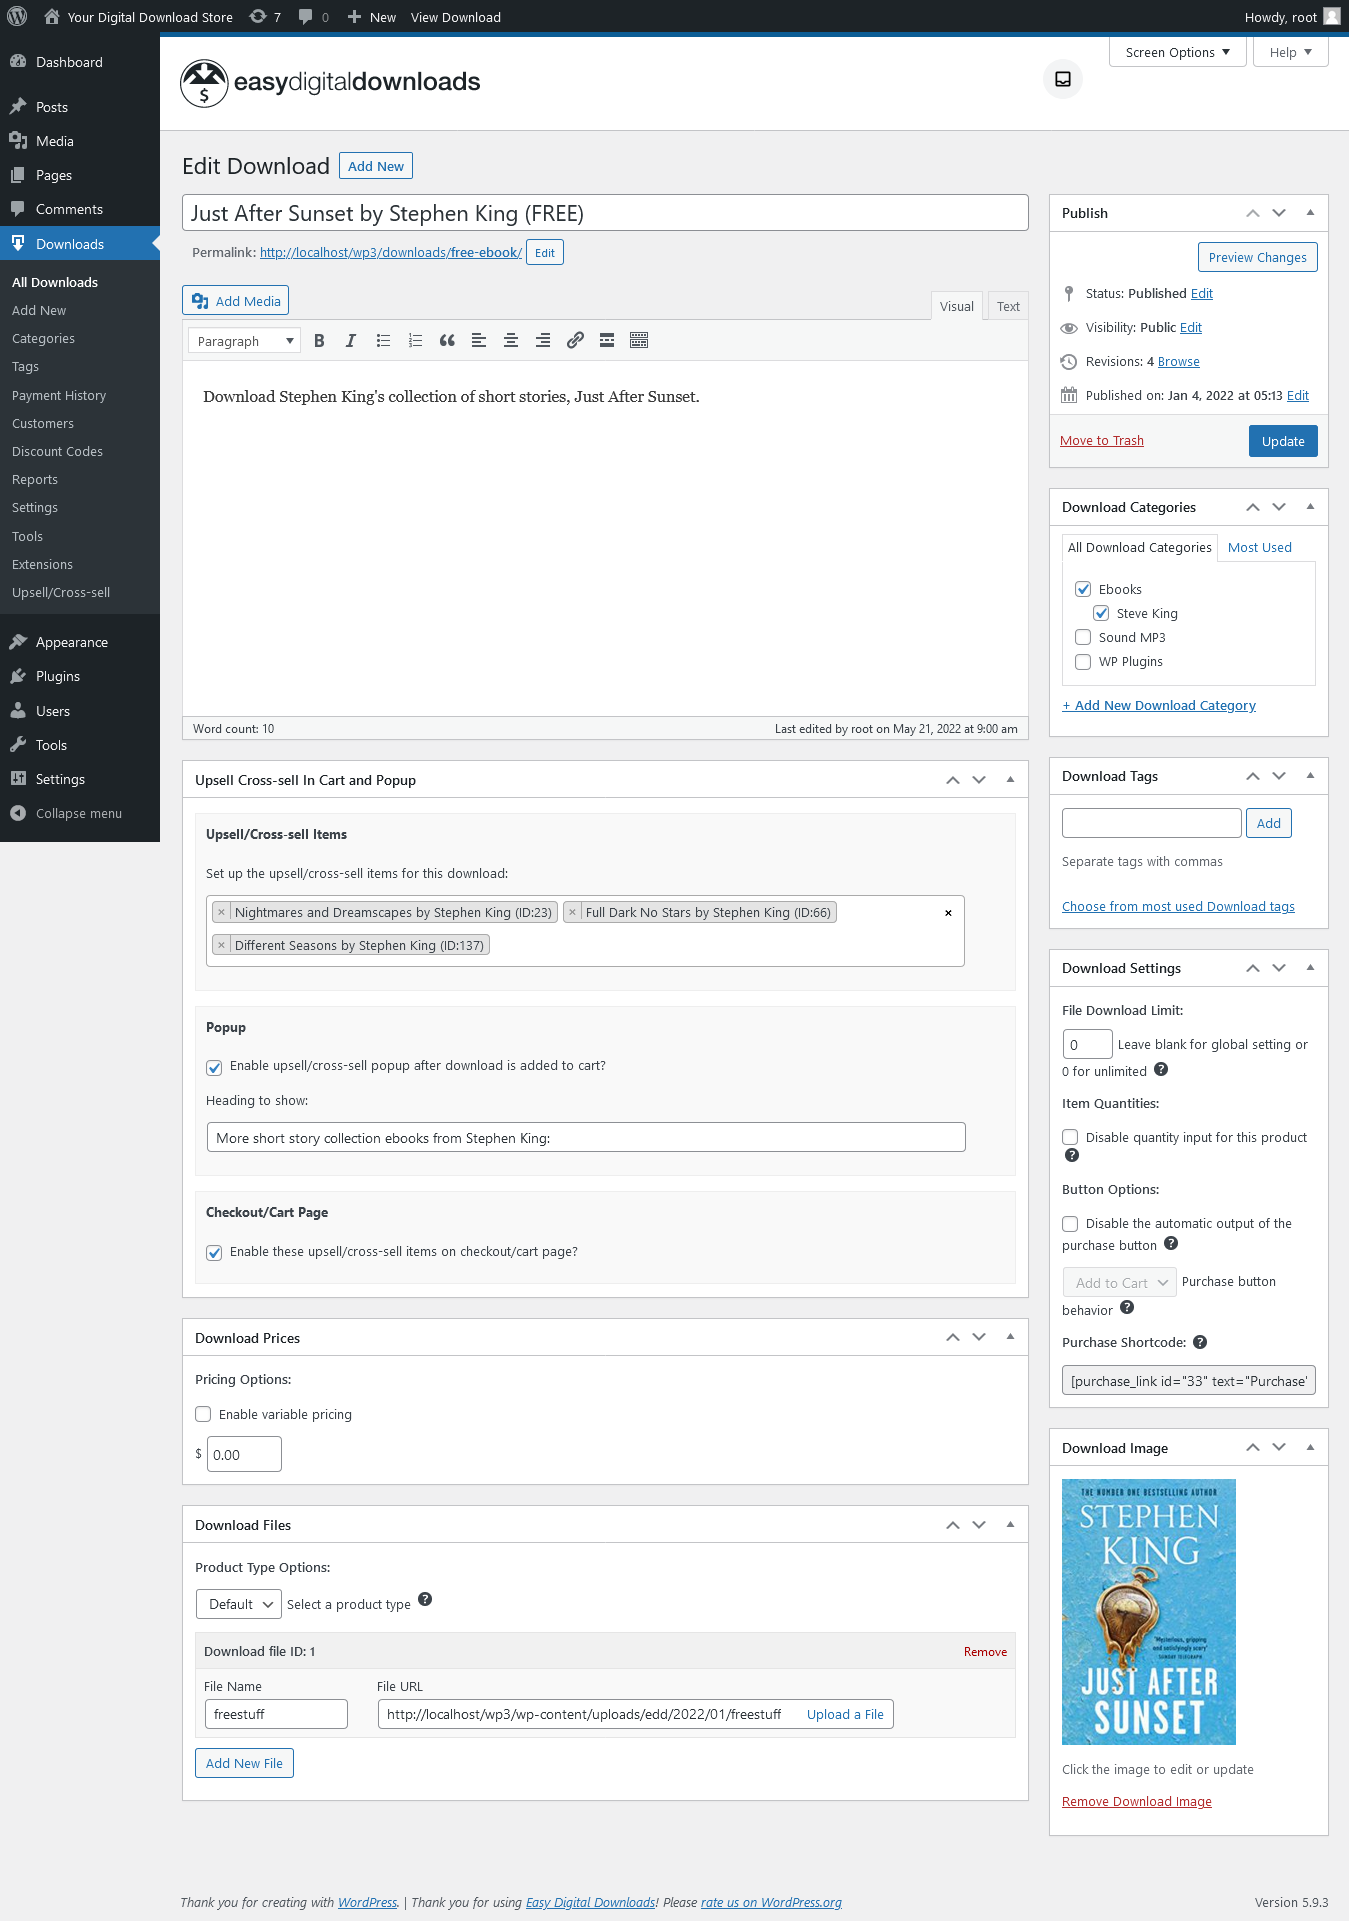The image size is (1349, 1921).
Task: Show help for Purchase Shortcode
Action: [1200, 1342]
